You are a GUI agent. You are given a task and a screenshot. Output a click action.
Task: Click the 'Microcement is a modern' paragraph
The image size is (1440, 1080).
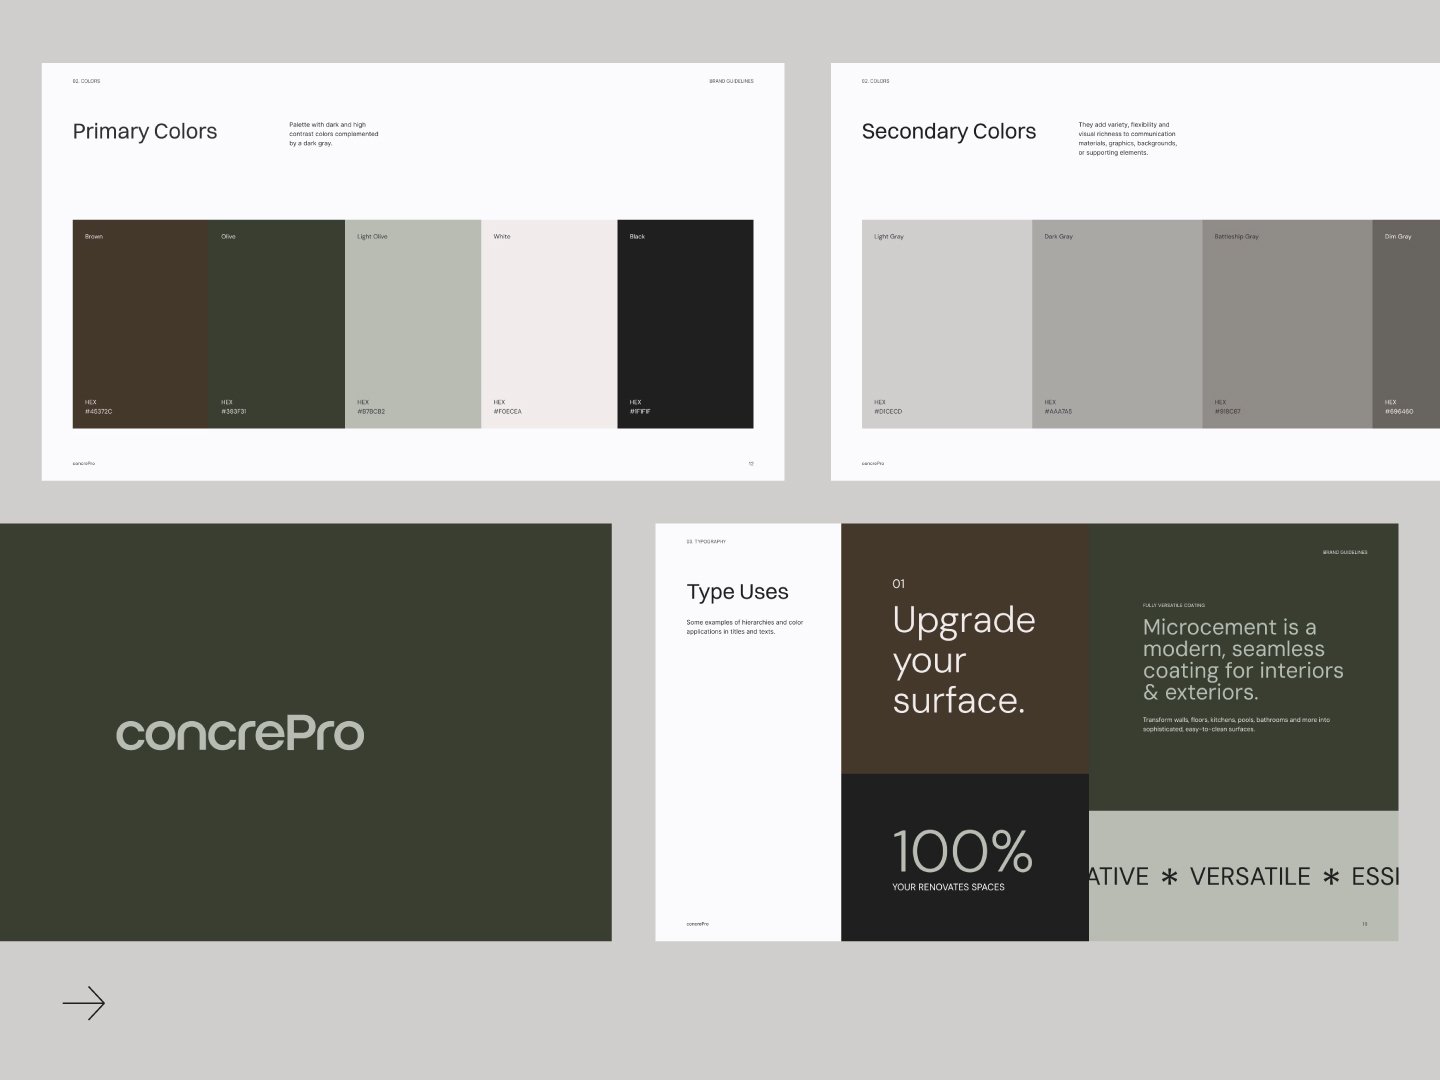click(1243, 660)
